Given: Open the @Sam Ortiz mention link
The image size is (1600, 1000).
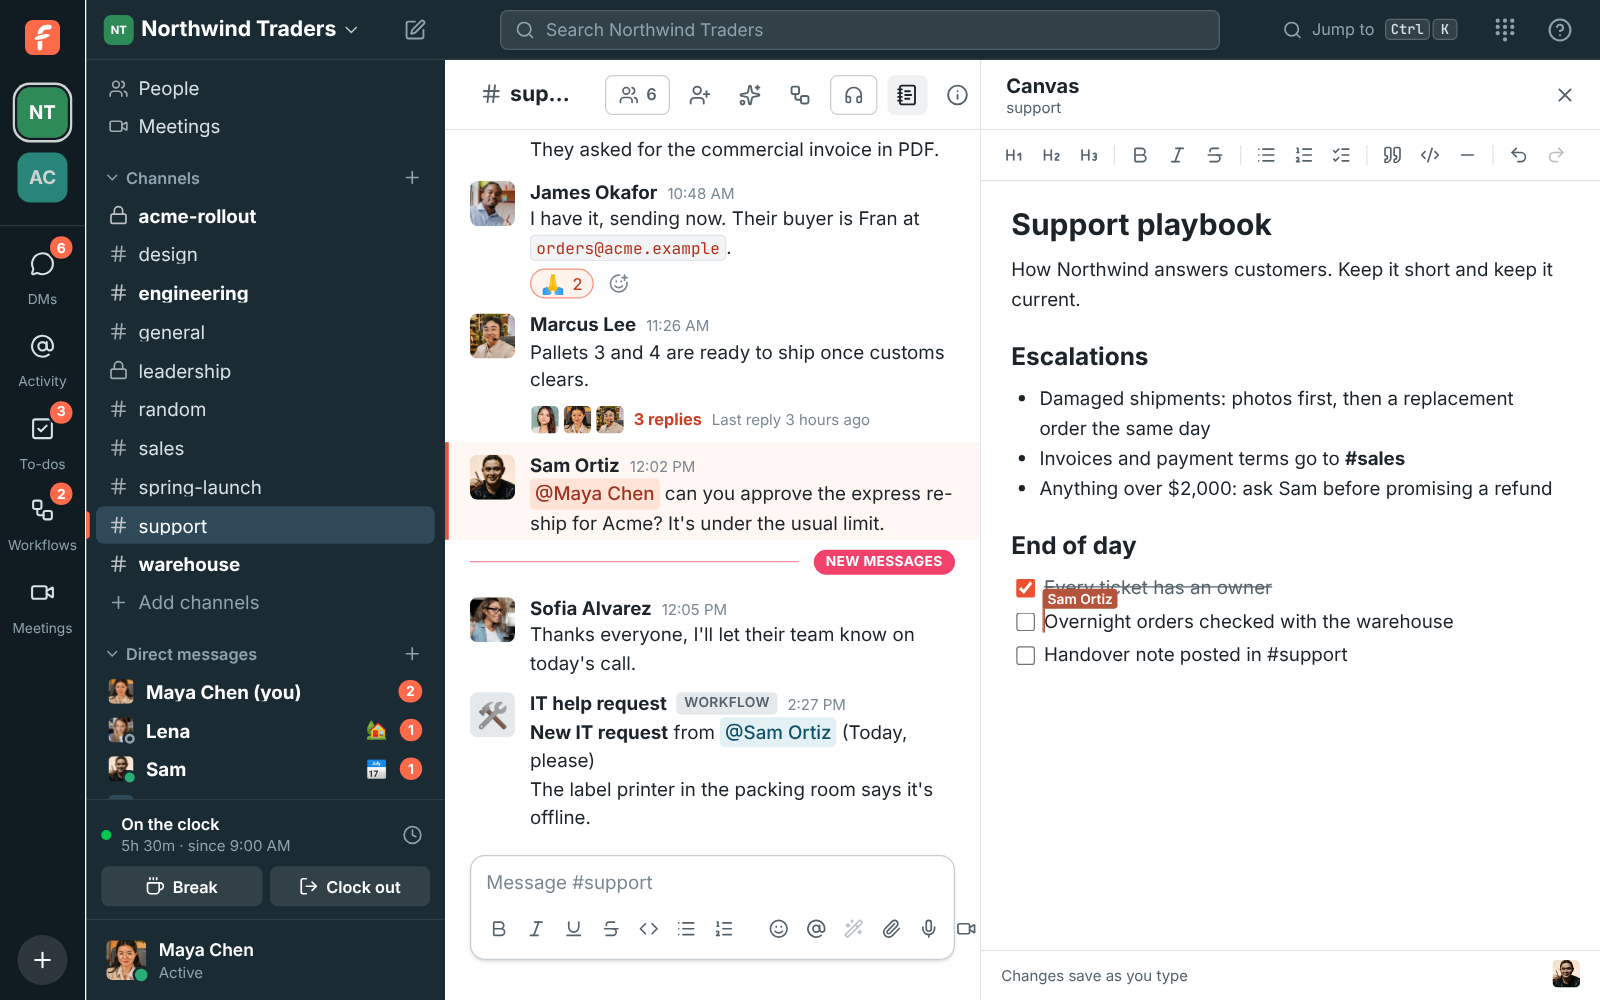Looking at the screenshot, I should (x=778, y=733).
